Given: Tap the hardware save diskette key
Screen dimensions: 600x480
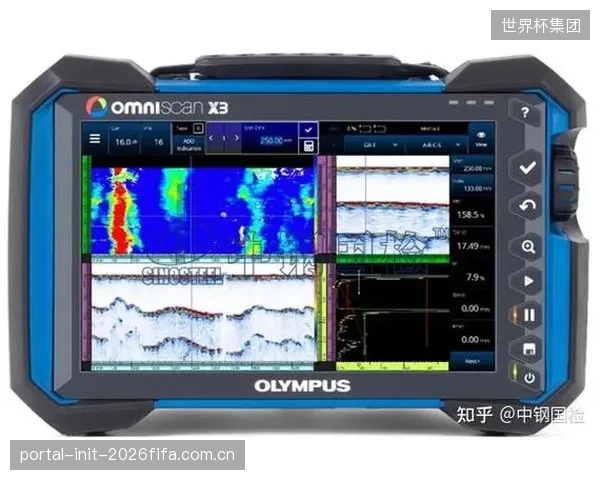Looking at the screenshot, I should pyautogui.click(x=529, y=349).
